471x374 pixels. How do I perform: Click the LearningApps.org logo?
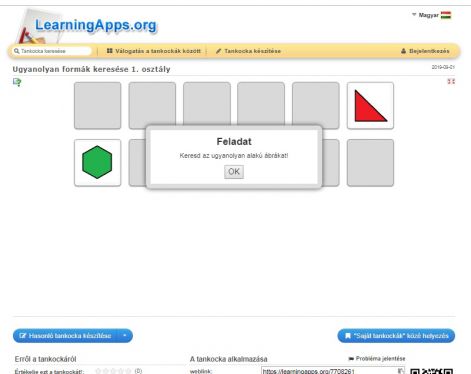click(95, 25)
